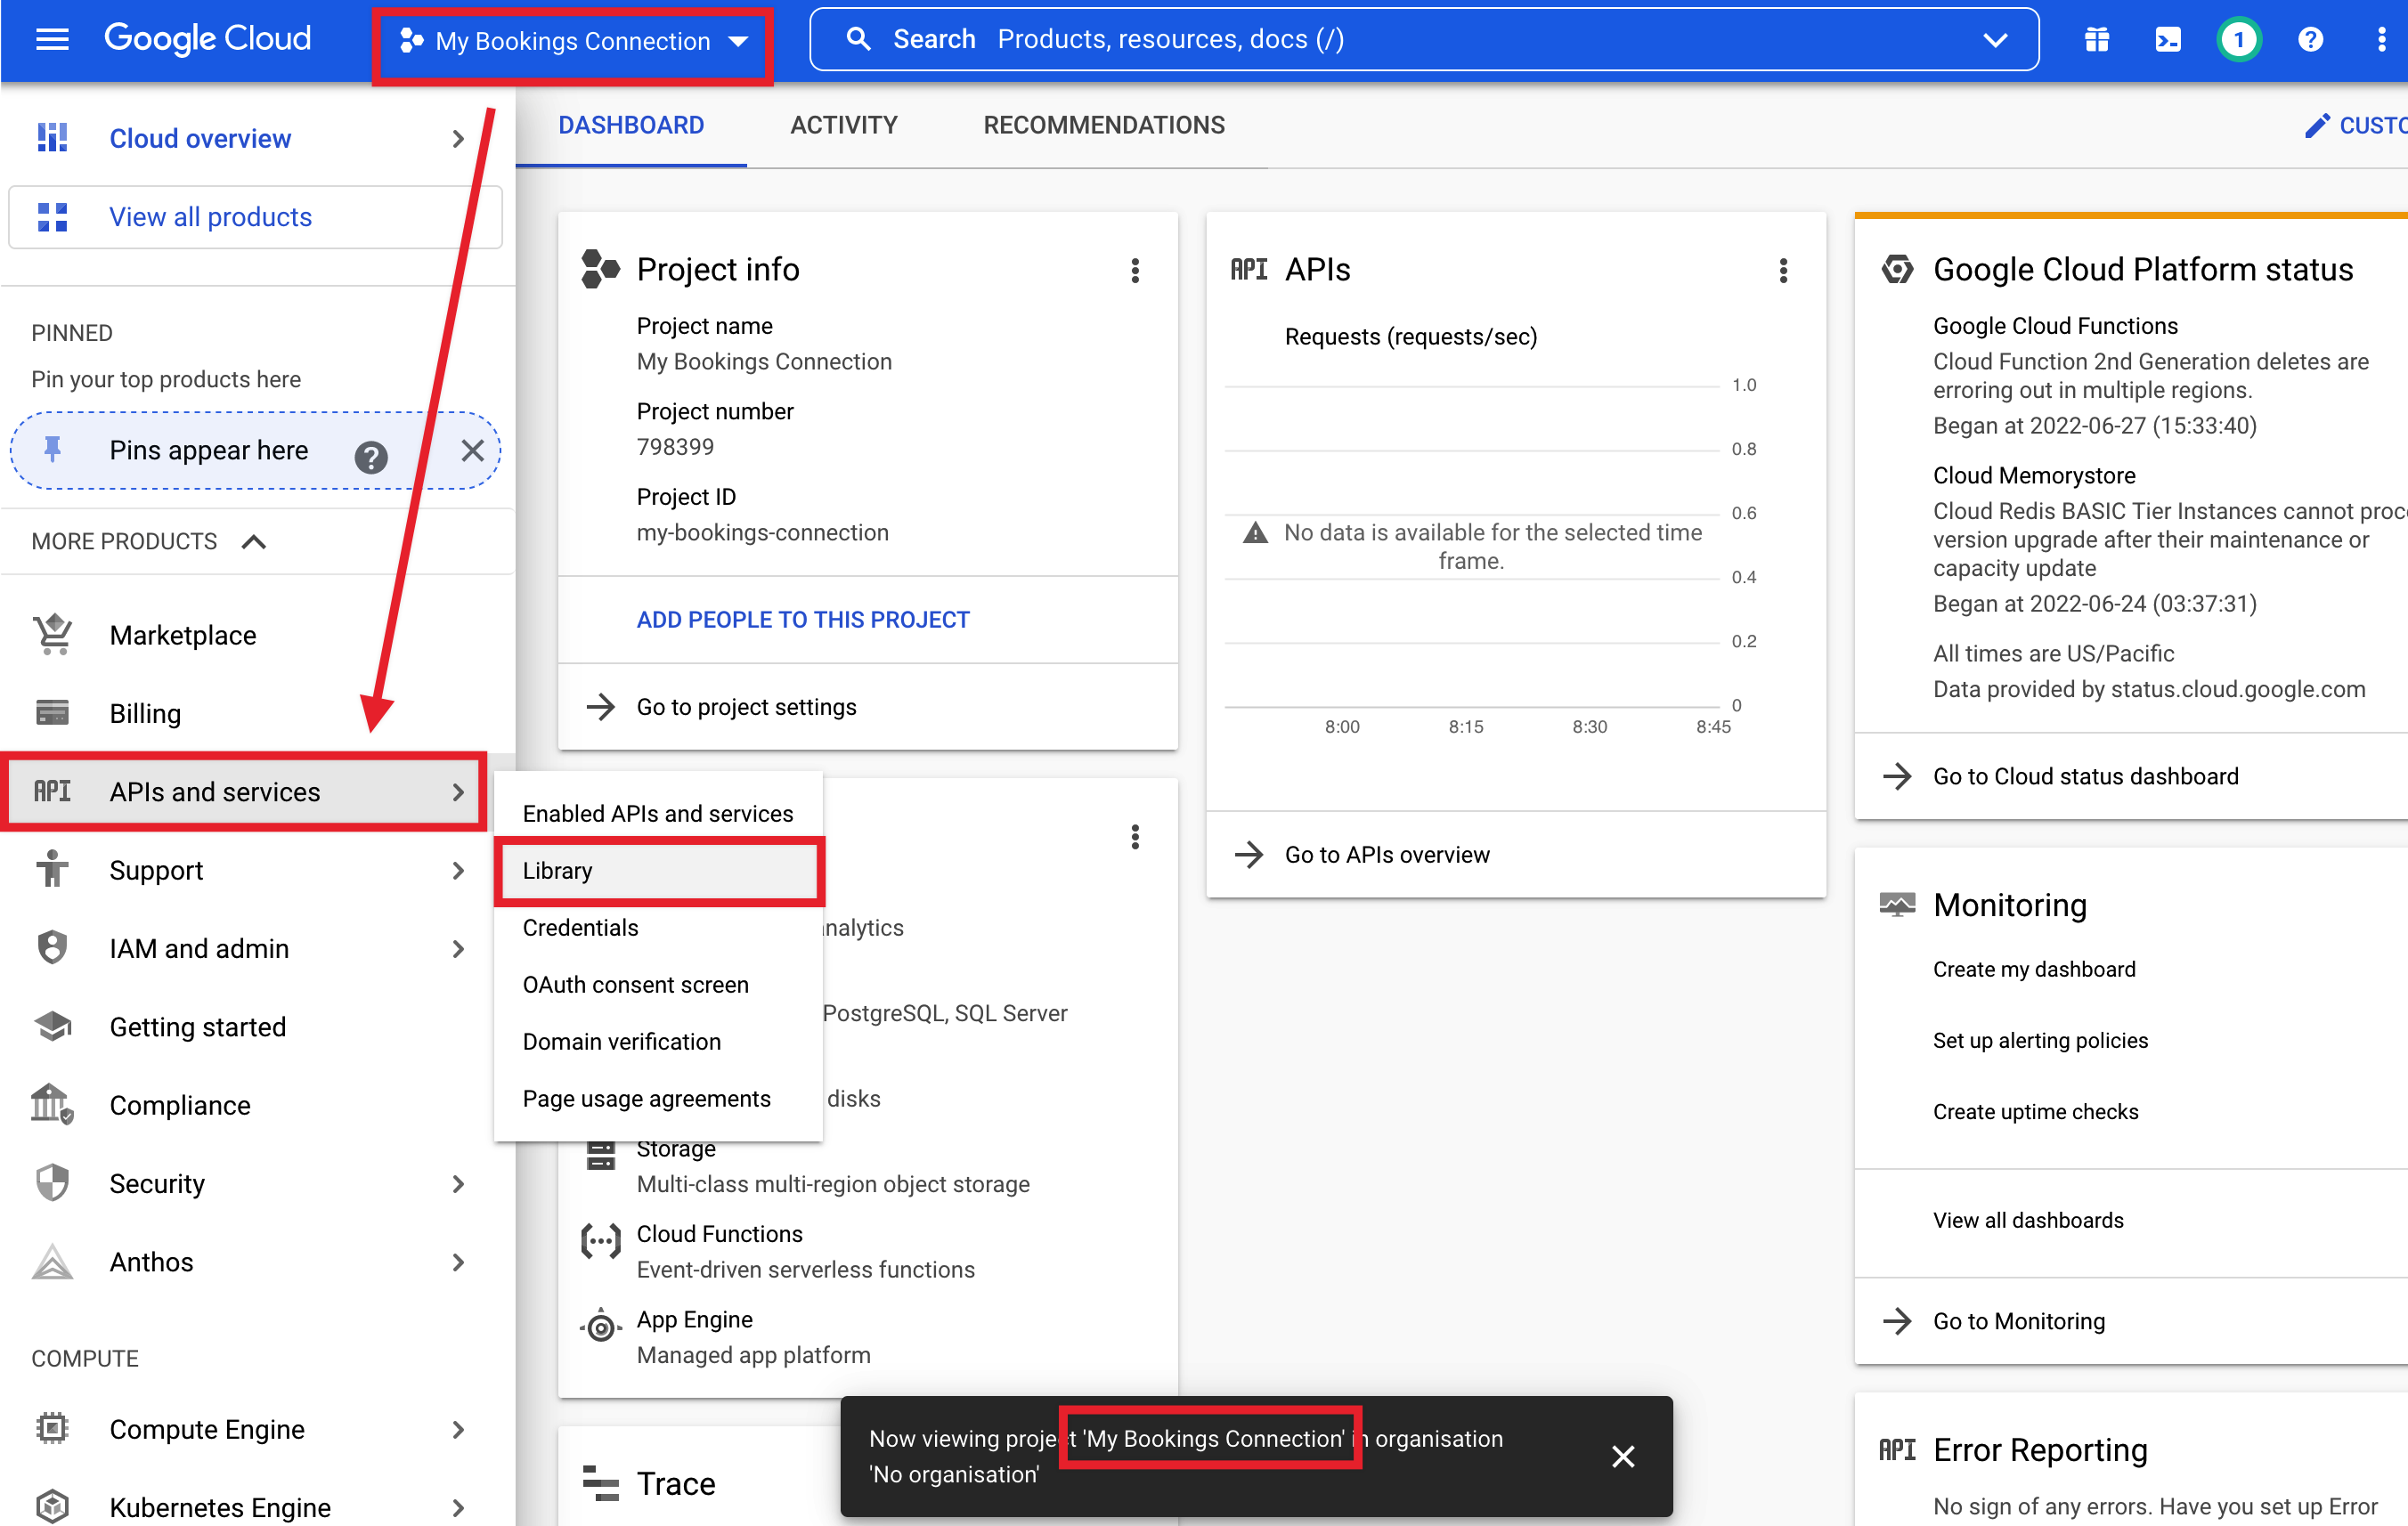Click the pins help question icon
This screenshot has width=2408, height=1526.
click(x=371, y=457)
